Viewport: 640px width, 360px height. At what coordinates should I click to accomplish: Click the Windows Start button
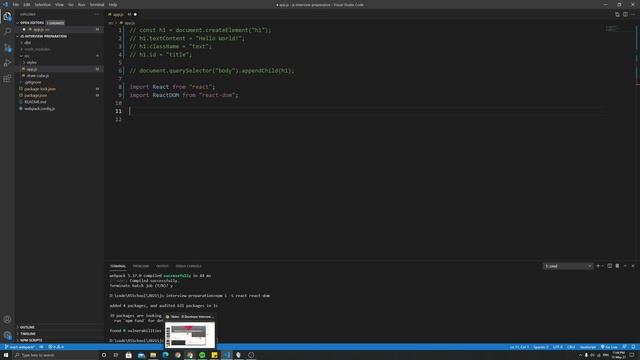[x=6, y=355]
